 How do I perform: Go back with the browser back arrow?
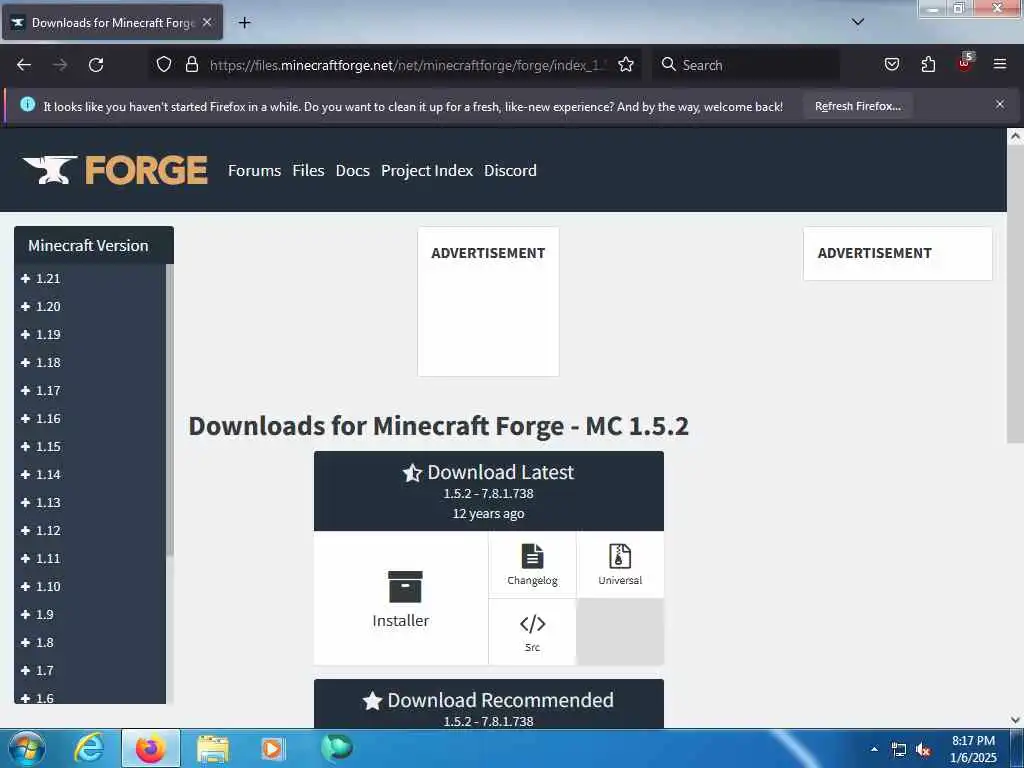point(24,65)
